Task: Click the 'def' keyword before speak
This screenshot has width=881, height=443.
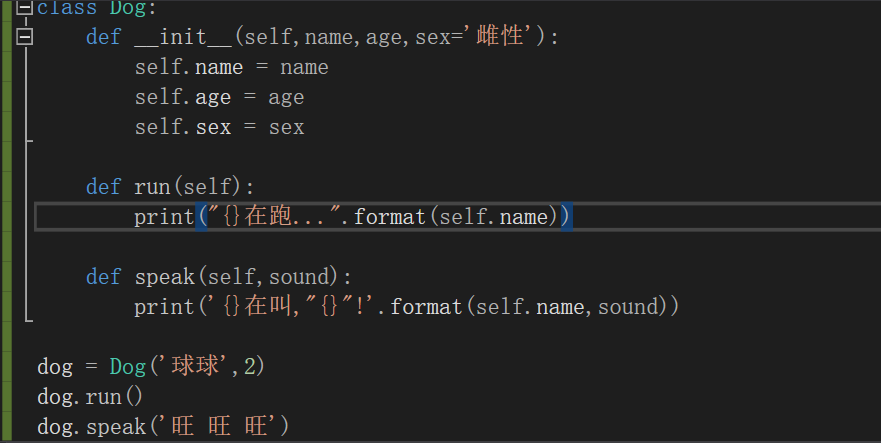Action: point(103,277)
